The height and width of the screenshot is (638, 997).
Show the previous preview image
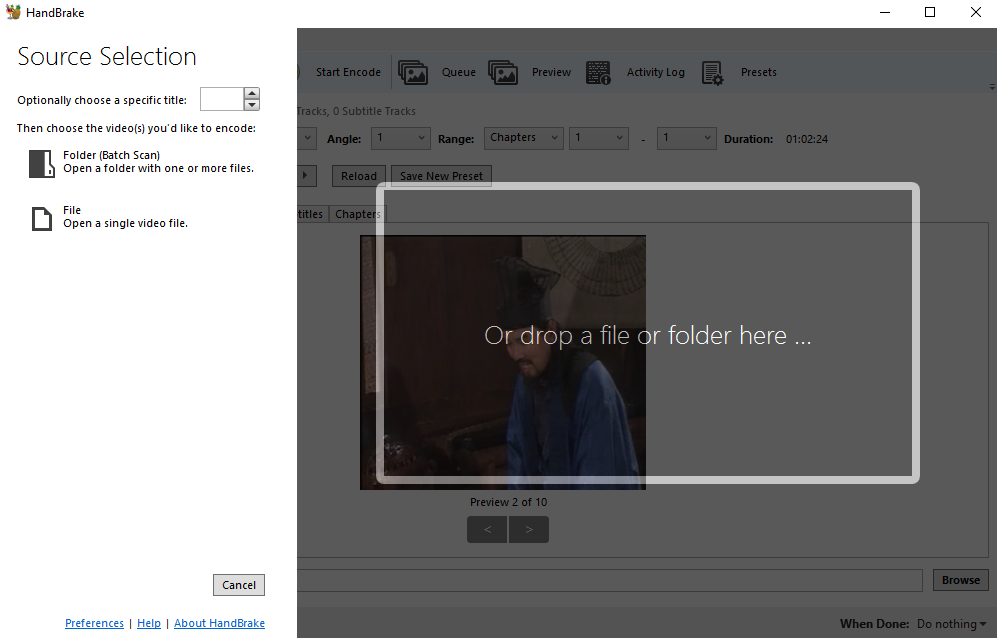click(487, 529)
